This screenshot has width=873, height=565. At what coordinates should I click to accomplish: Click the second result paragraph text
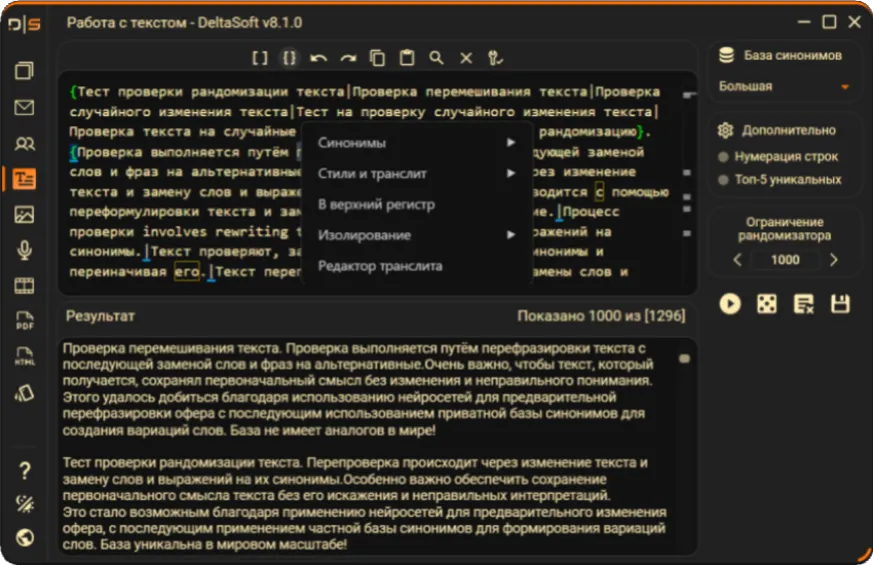[365, 503]
